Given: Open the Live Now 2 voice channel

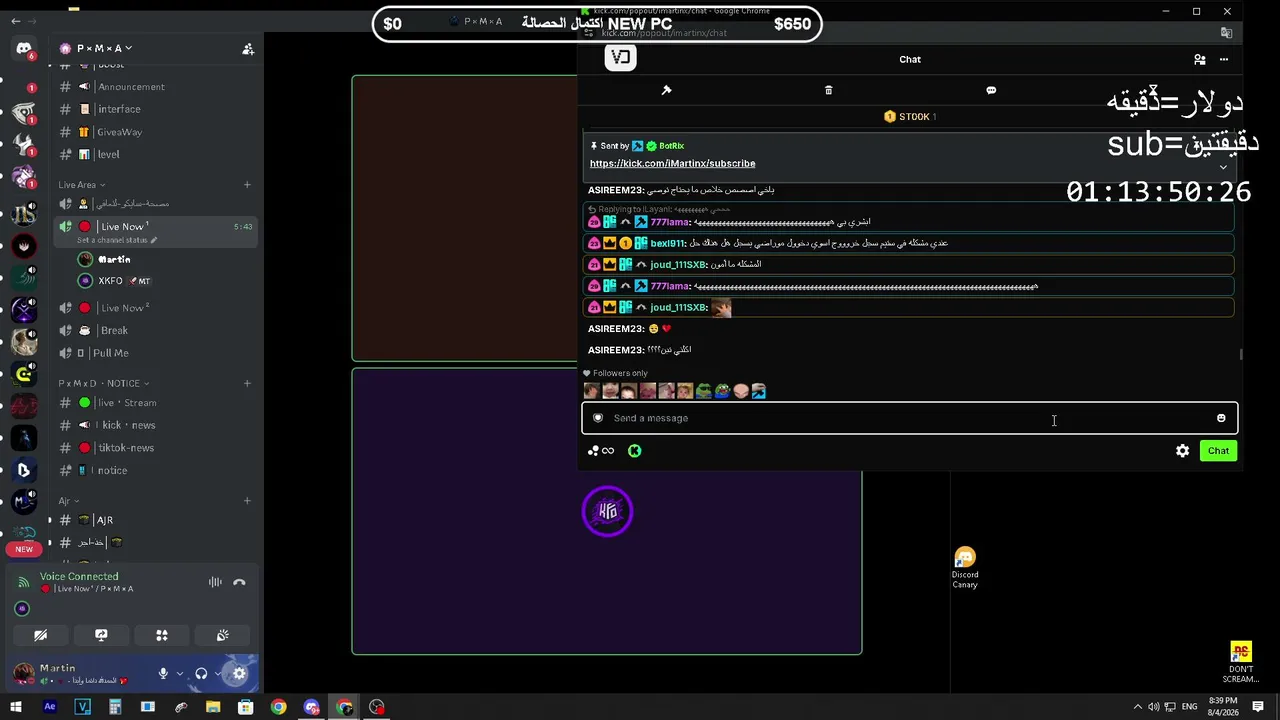Looking at the screenshot, I should click(155, 308).
